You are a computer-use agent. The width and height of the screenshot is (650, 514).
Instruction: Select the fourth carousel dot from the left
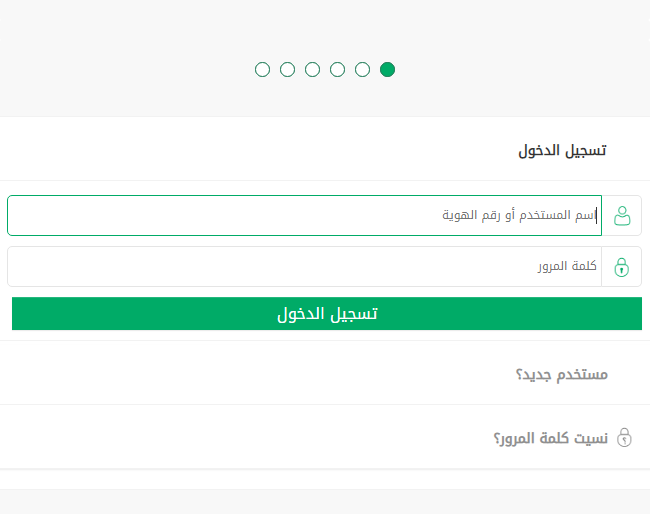click(x=337, y=70)
